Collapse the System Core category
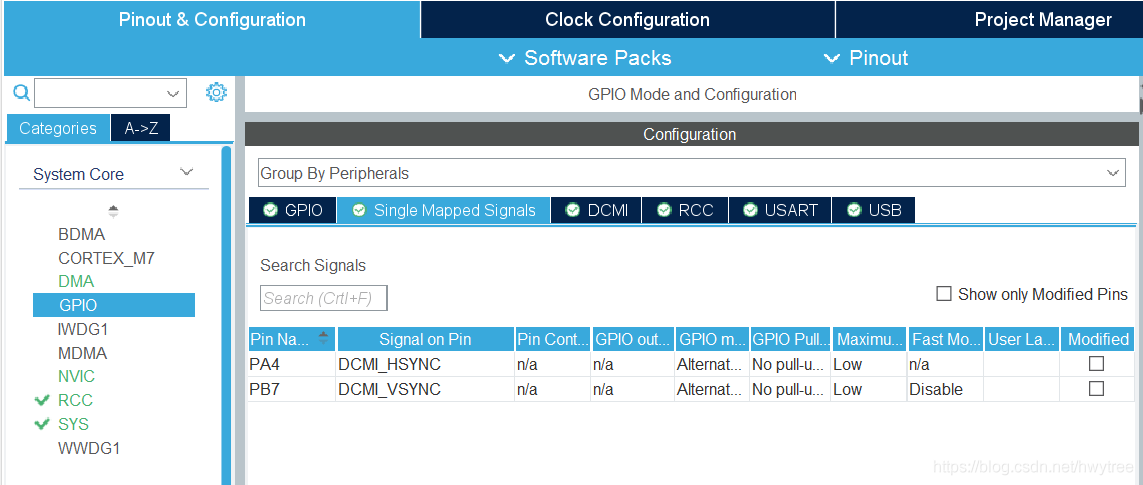Viewport: 1143px width, 485px height. pyautogui.click(x=187, y=172)
